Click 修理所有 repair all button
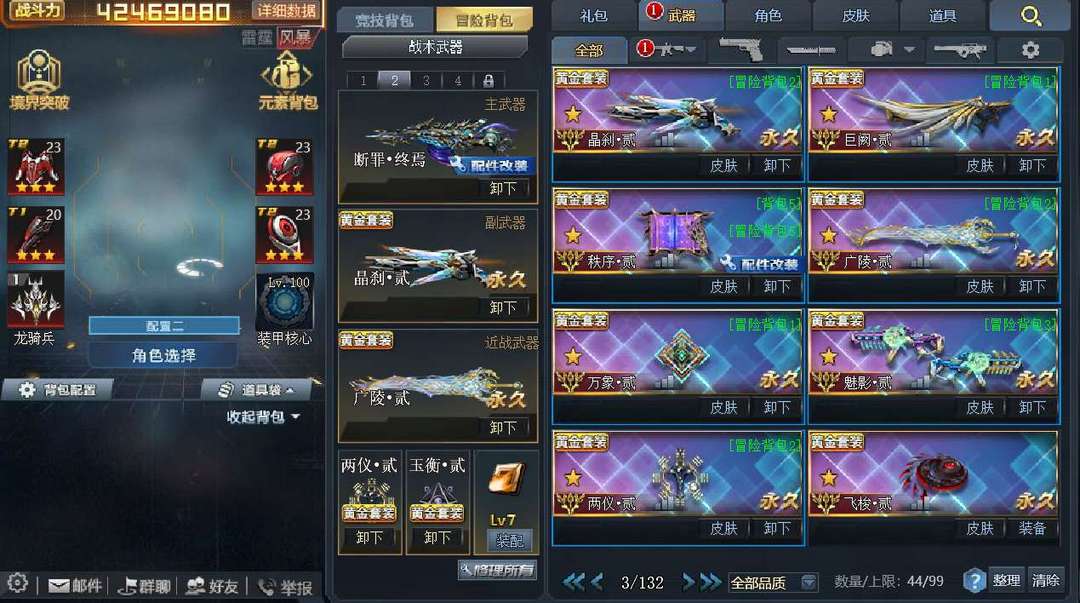This screenshot has width=1080, height=603. 498,570
